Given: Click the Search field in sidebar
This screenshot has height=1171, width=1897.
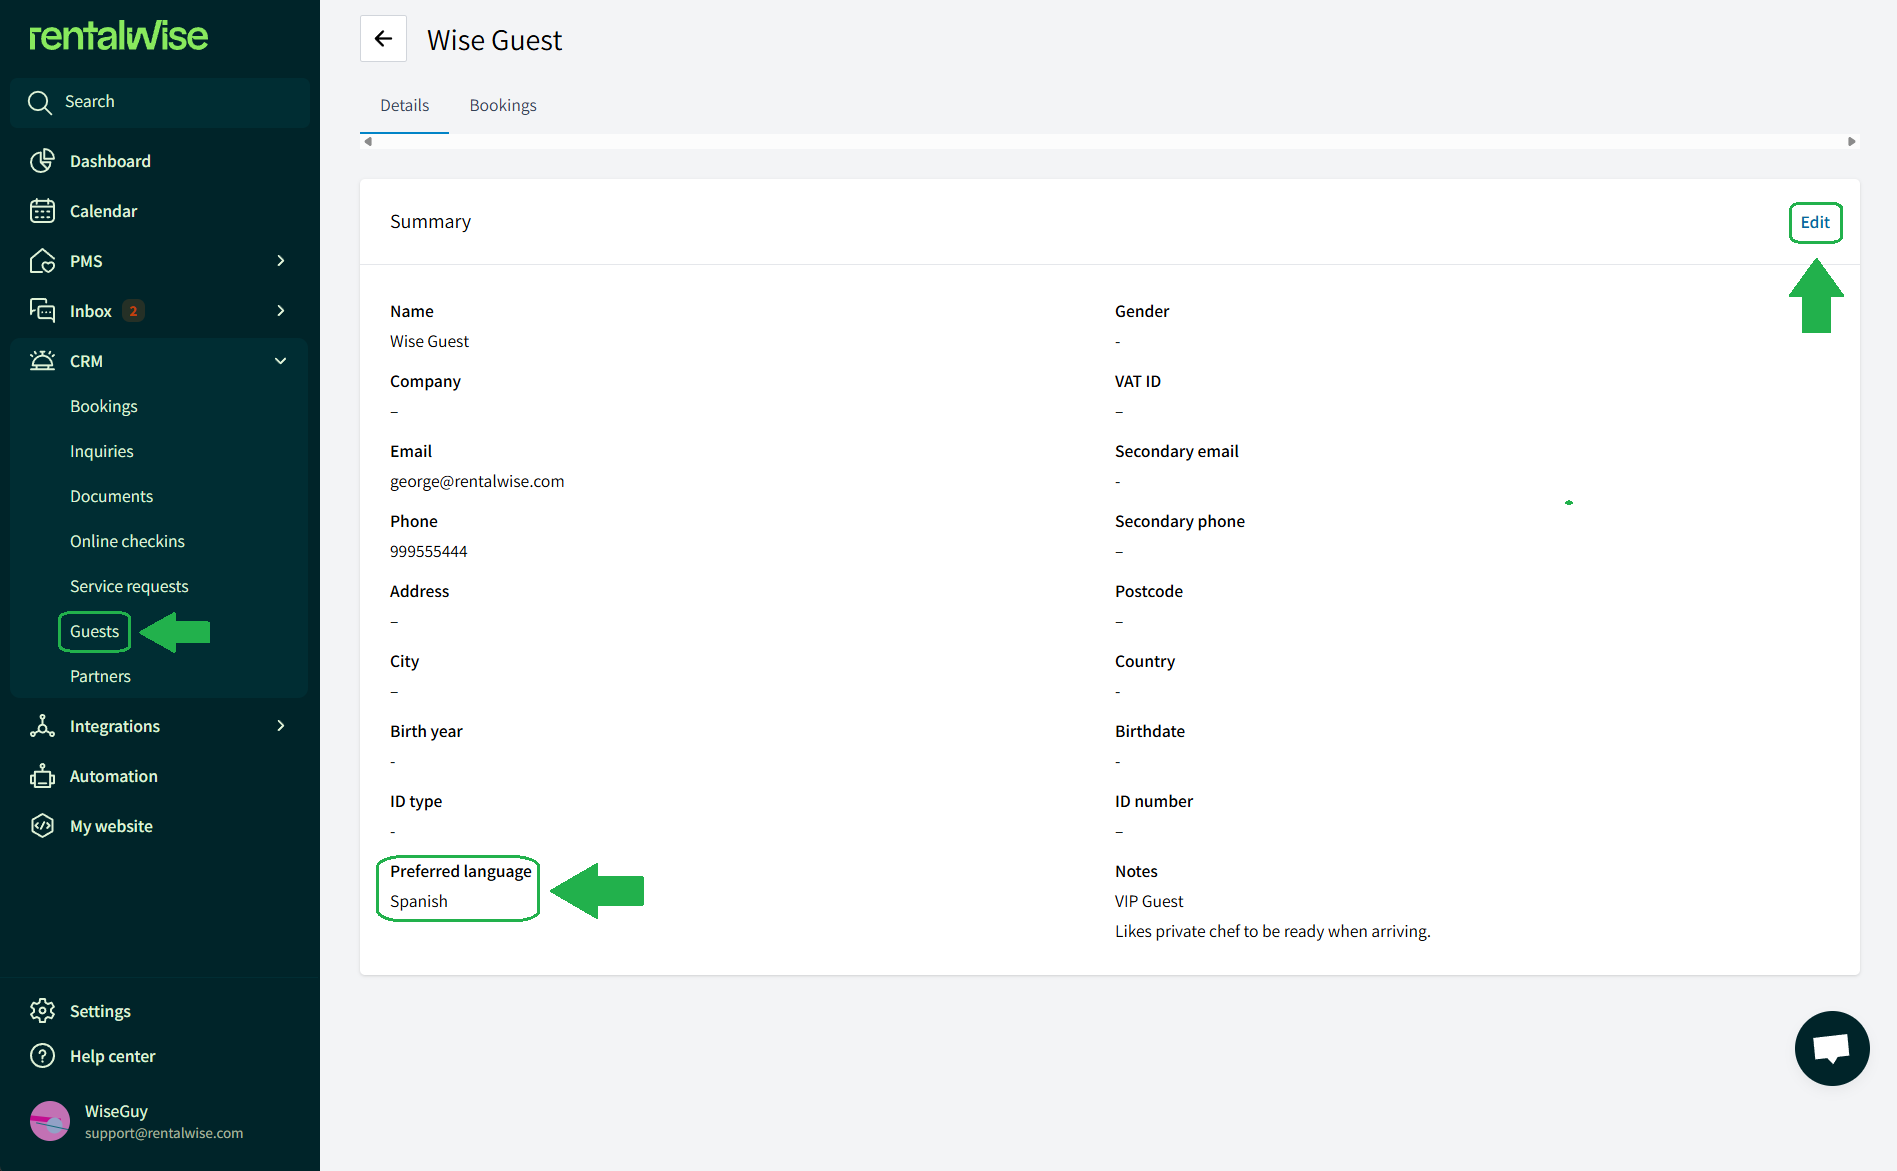Looking at the screenshot, I should [x=160, y=102].
